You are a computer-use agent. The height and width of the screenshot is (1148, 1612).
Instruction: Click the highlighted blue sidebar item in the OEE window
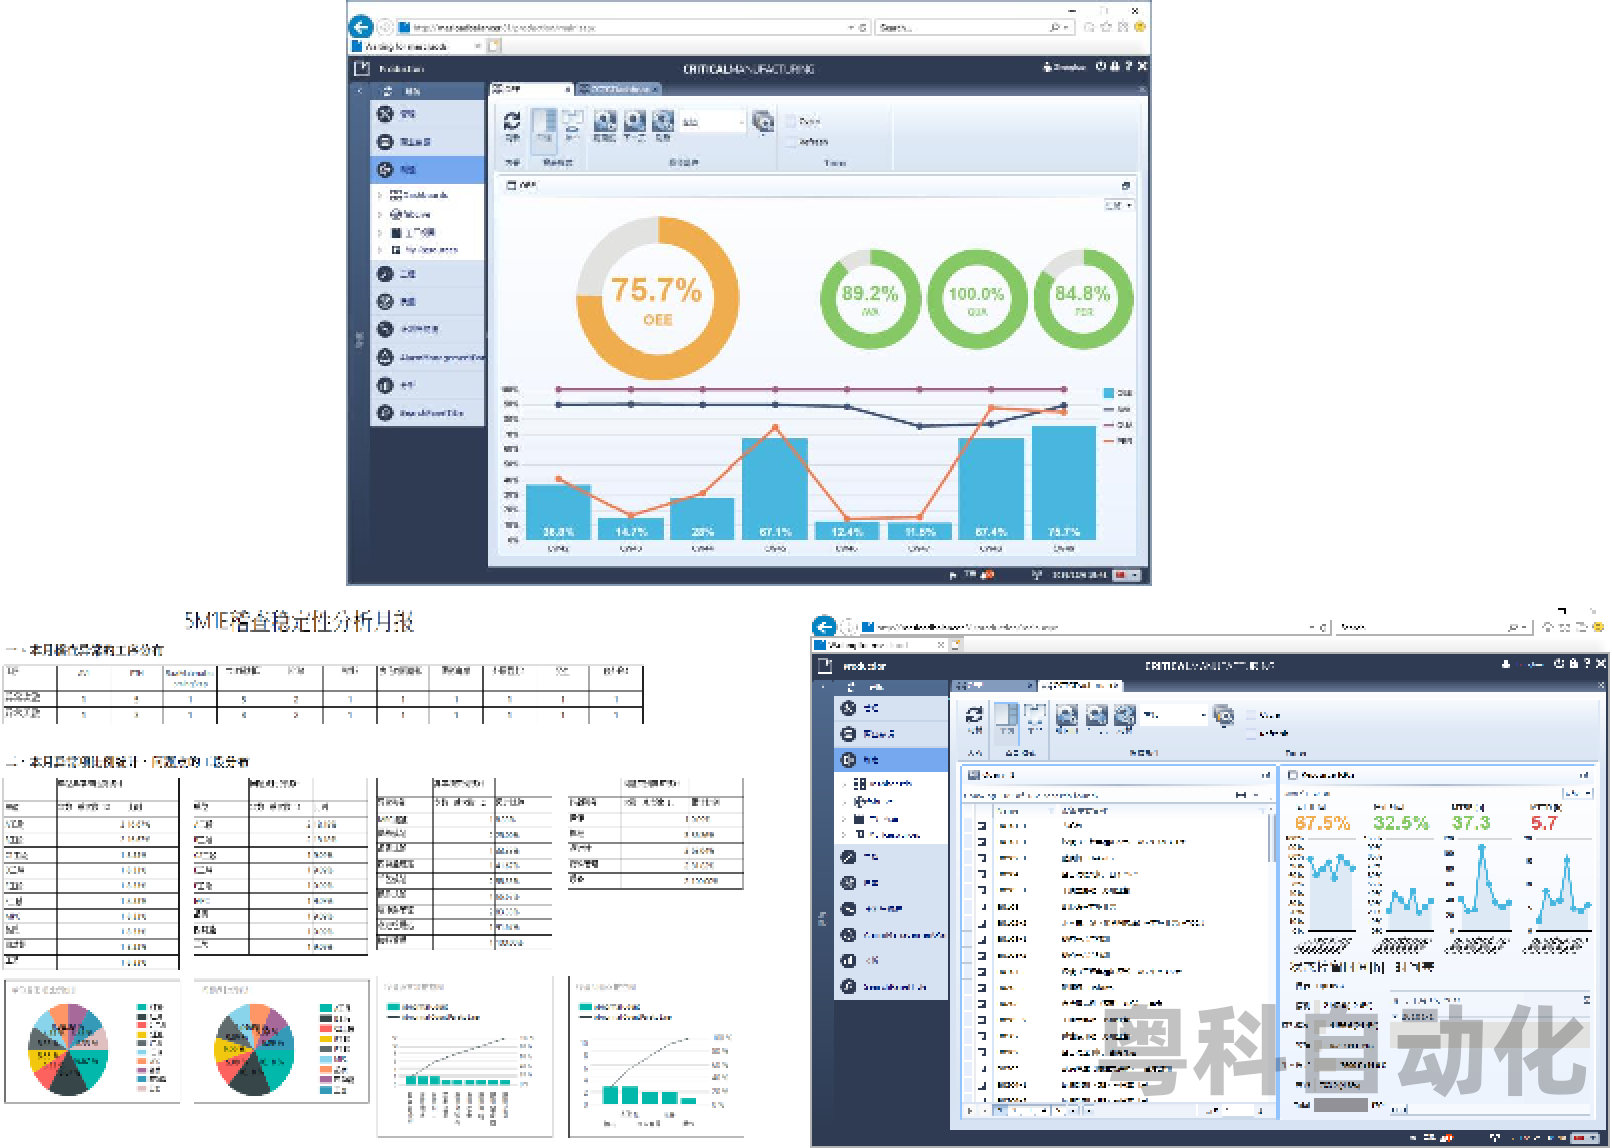[428, 169]
